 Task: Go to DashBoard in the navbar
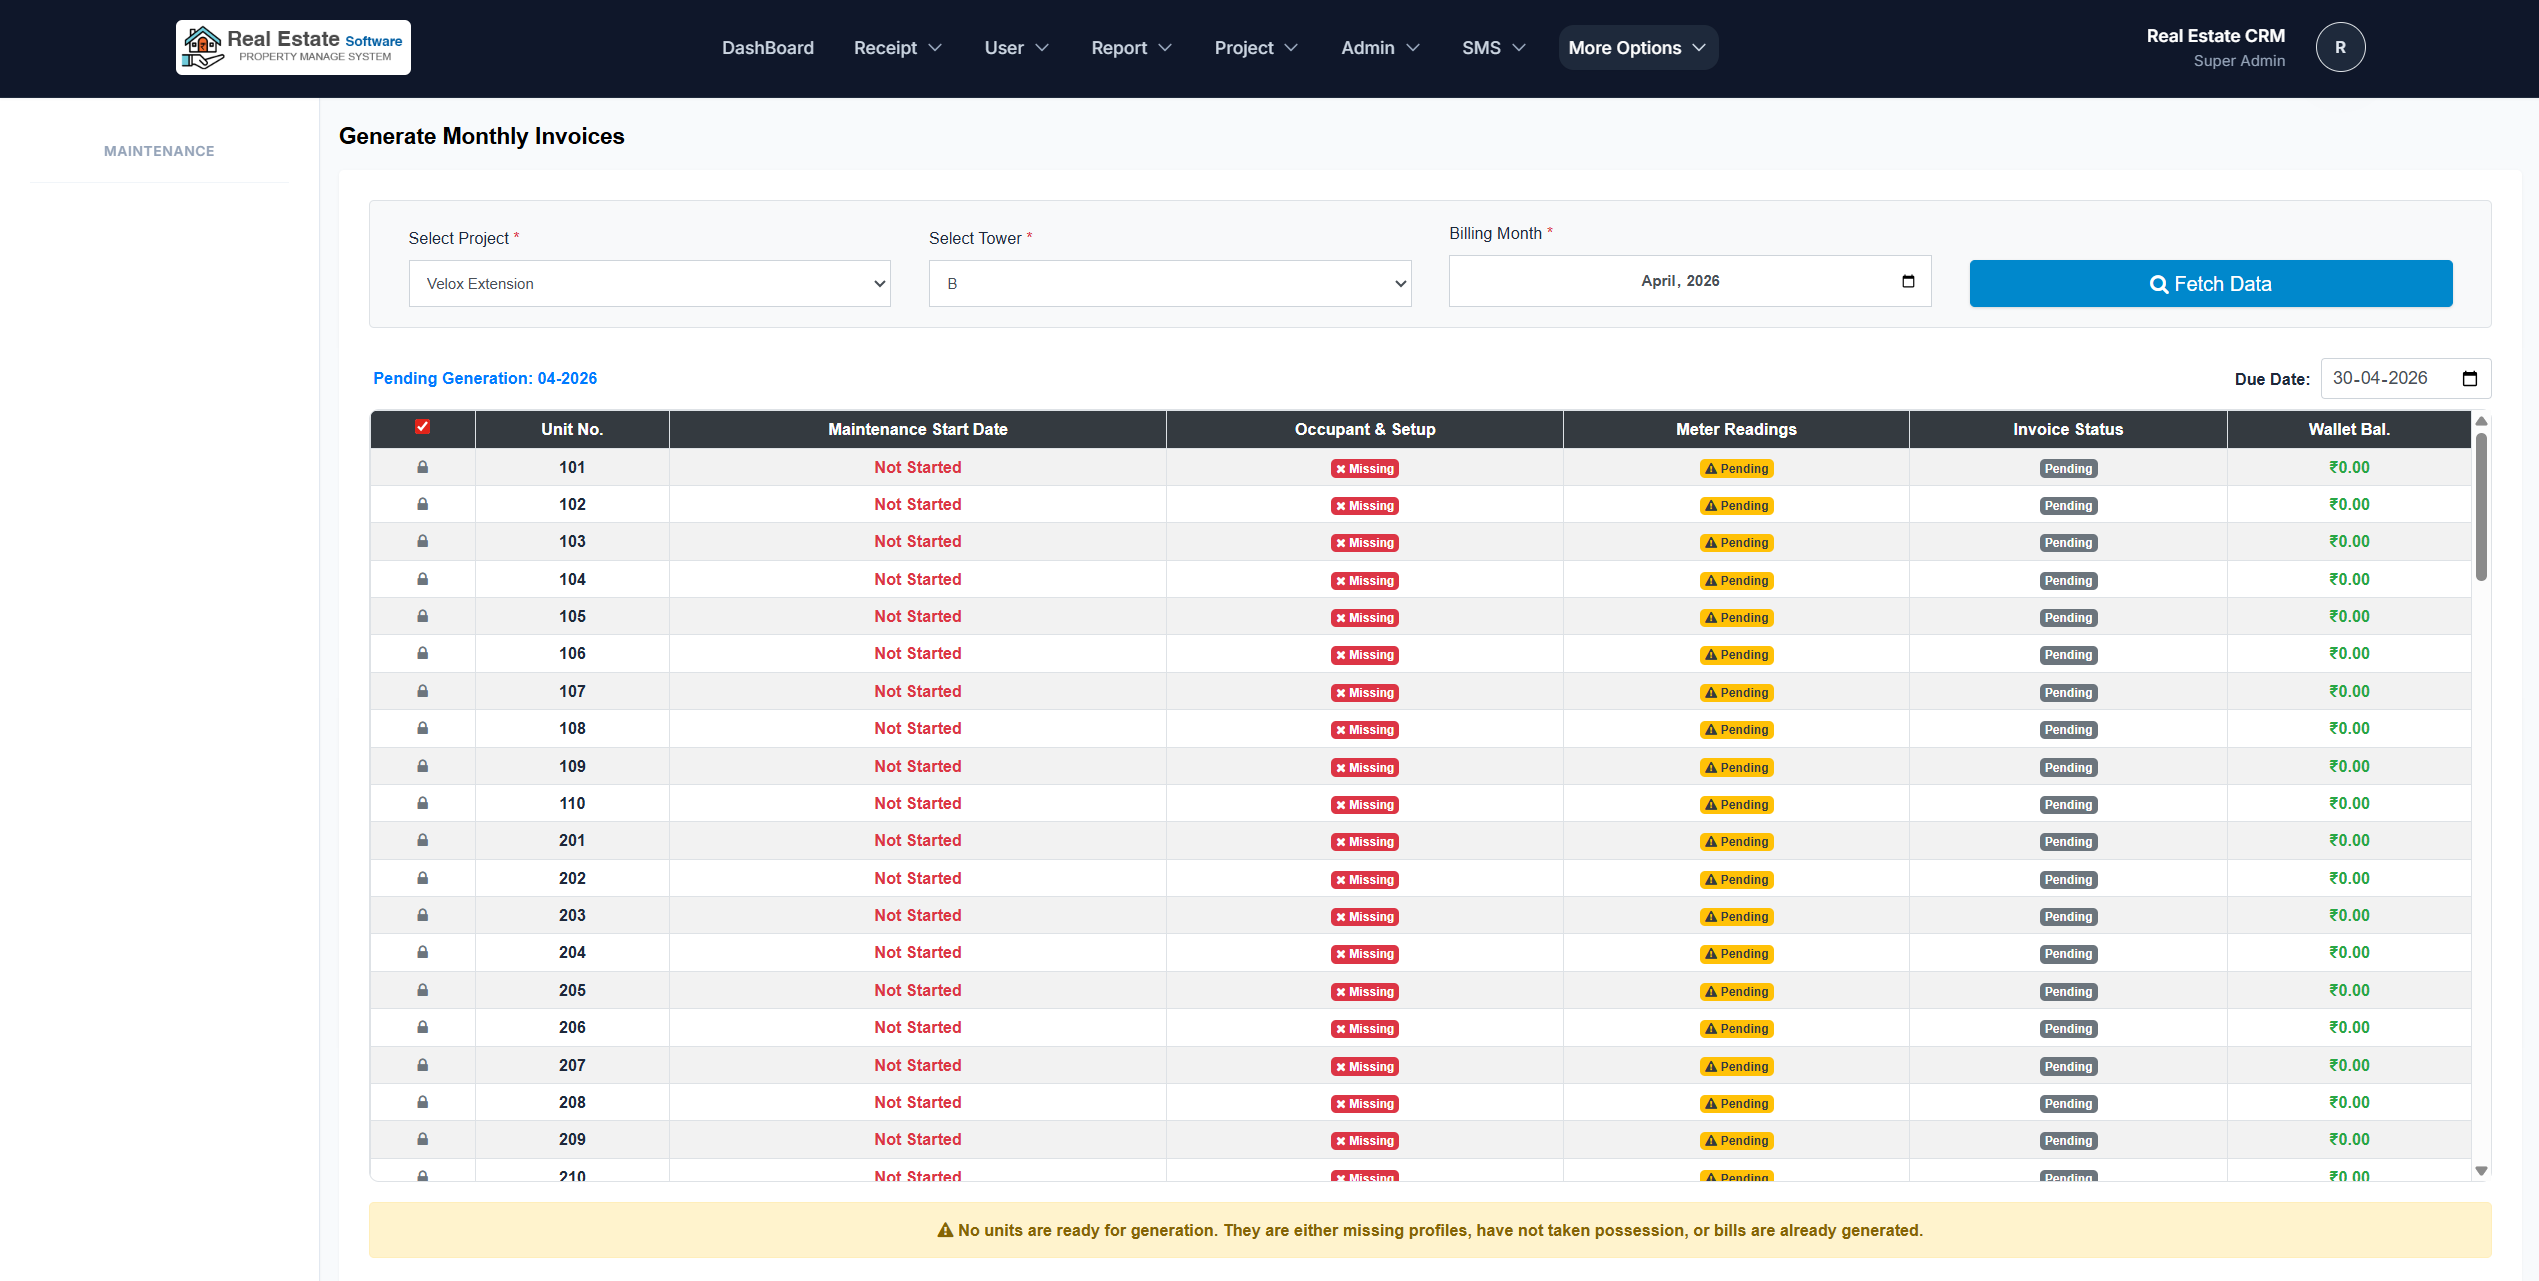pyautogui.click(x=767, y=48)
